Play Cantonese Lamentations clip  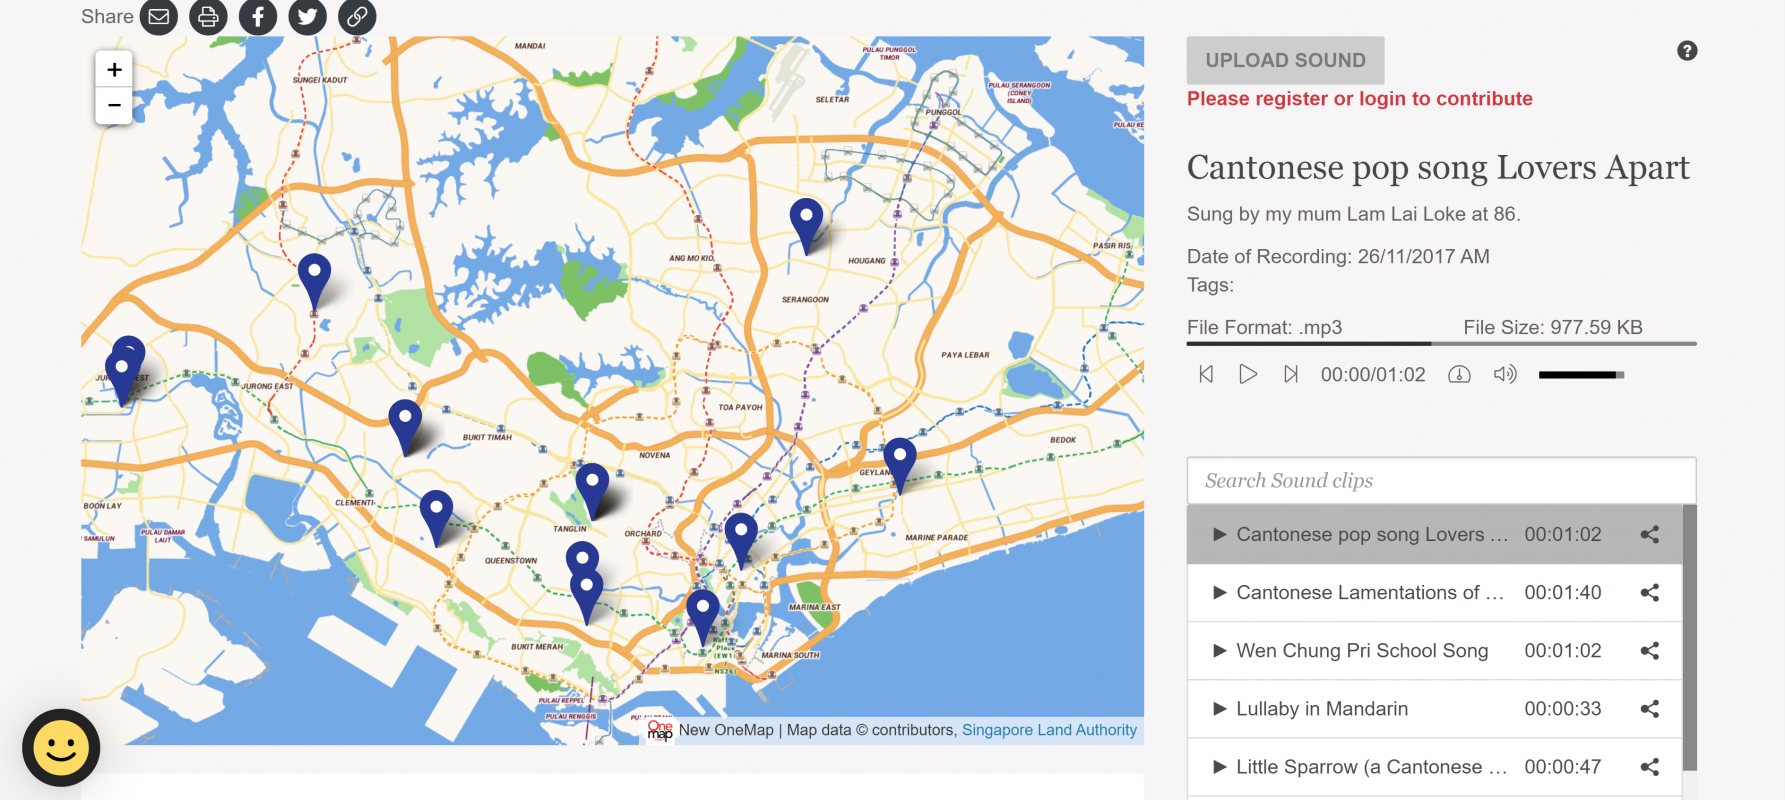[1220, 593]
